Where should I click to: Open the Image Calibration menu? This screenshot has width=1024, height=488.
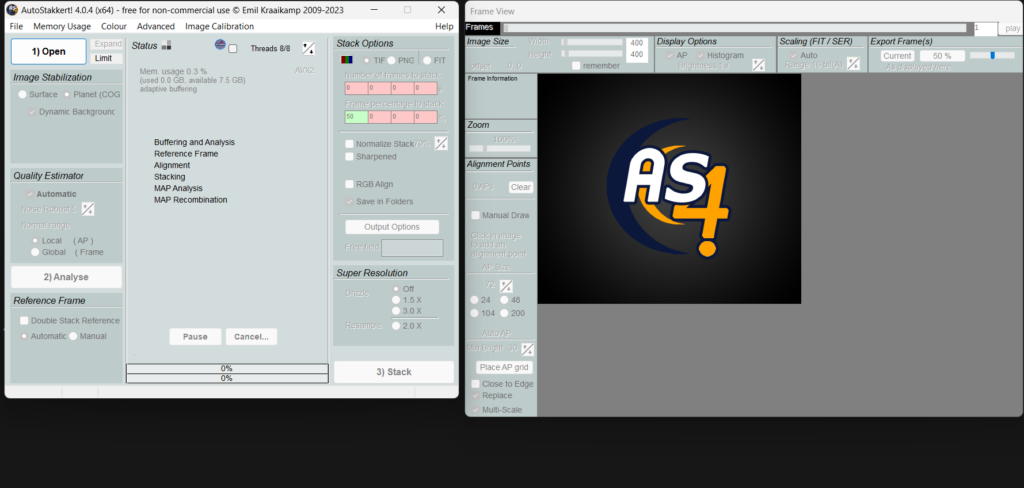[219, 26]
